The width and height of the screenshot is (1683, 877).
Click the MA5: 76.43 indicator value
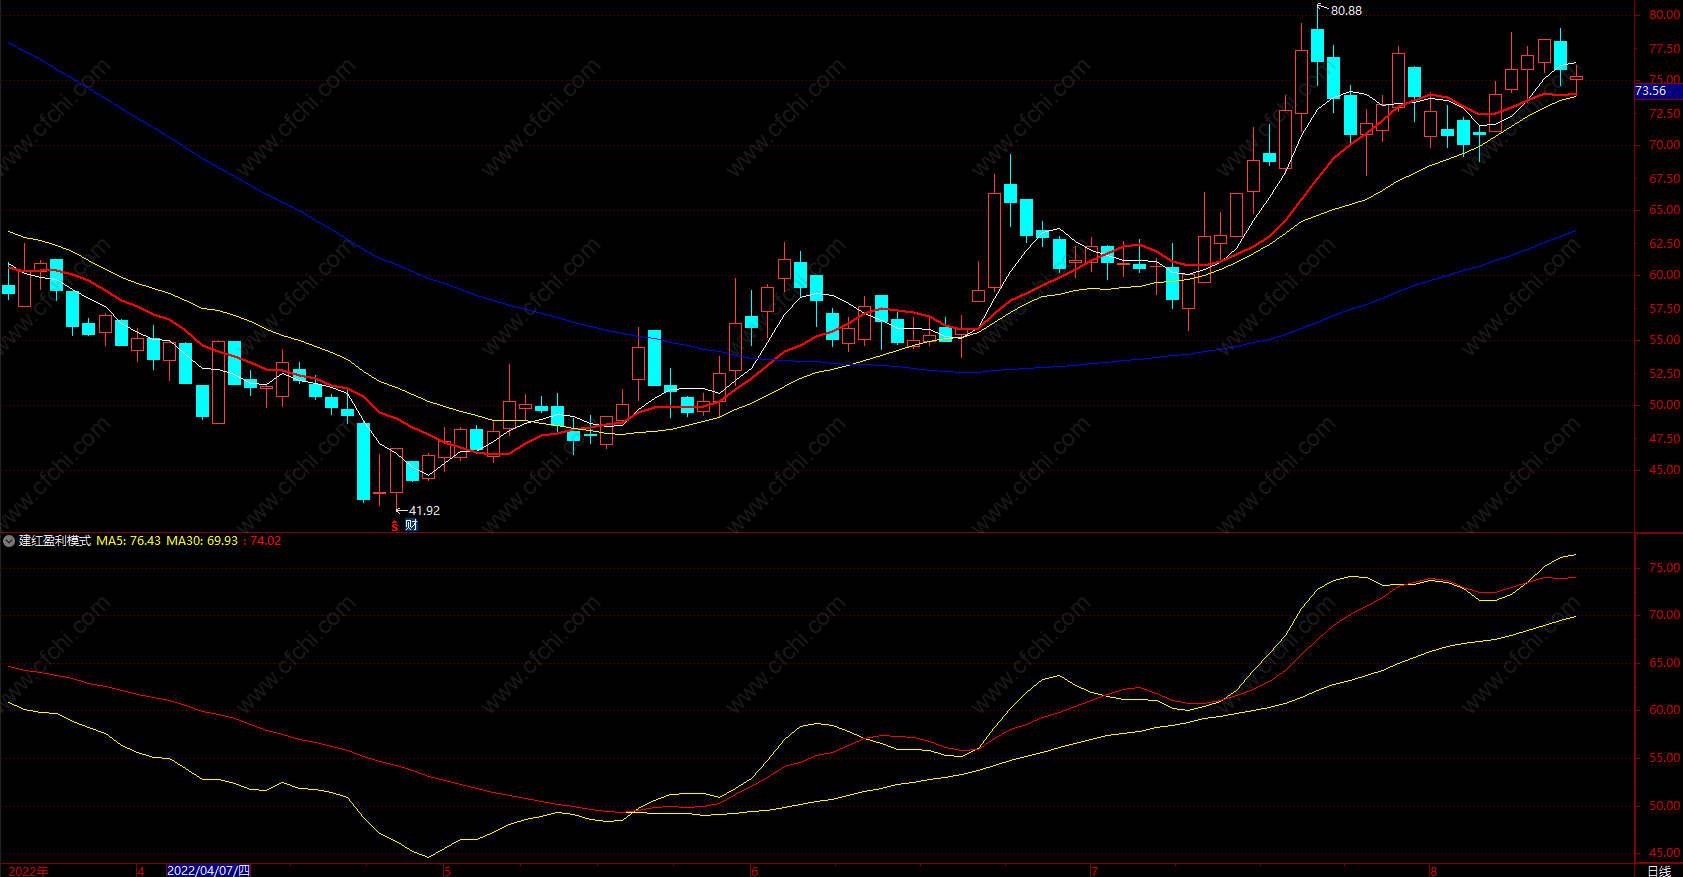click(x=128, y=541)
